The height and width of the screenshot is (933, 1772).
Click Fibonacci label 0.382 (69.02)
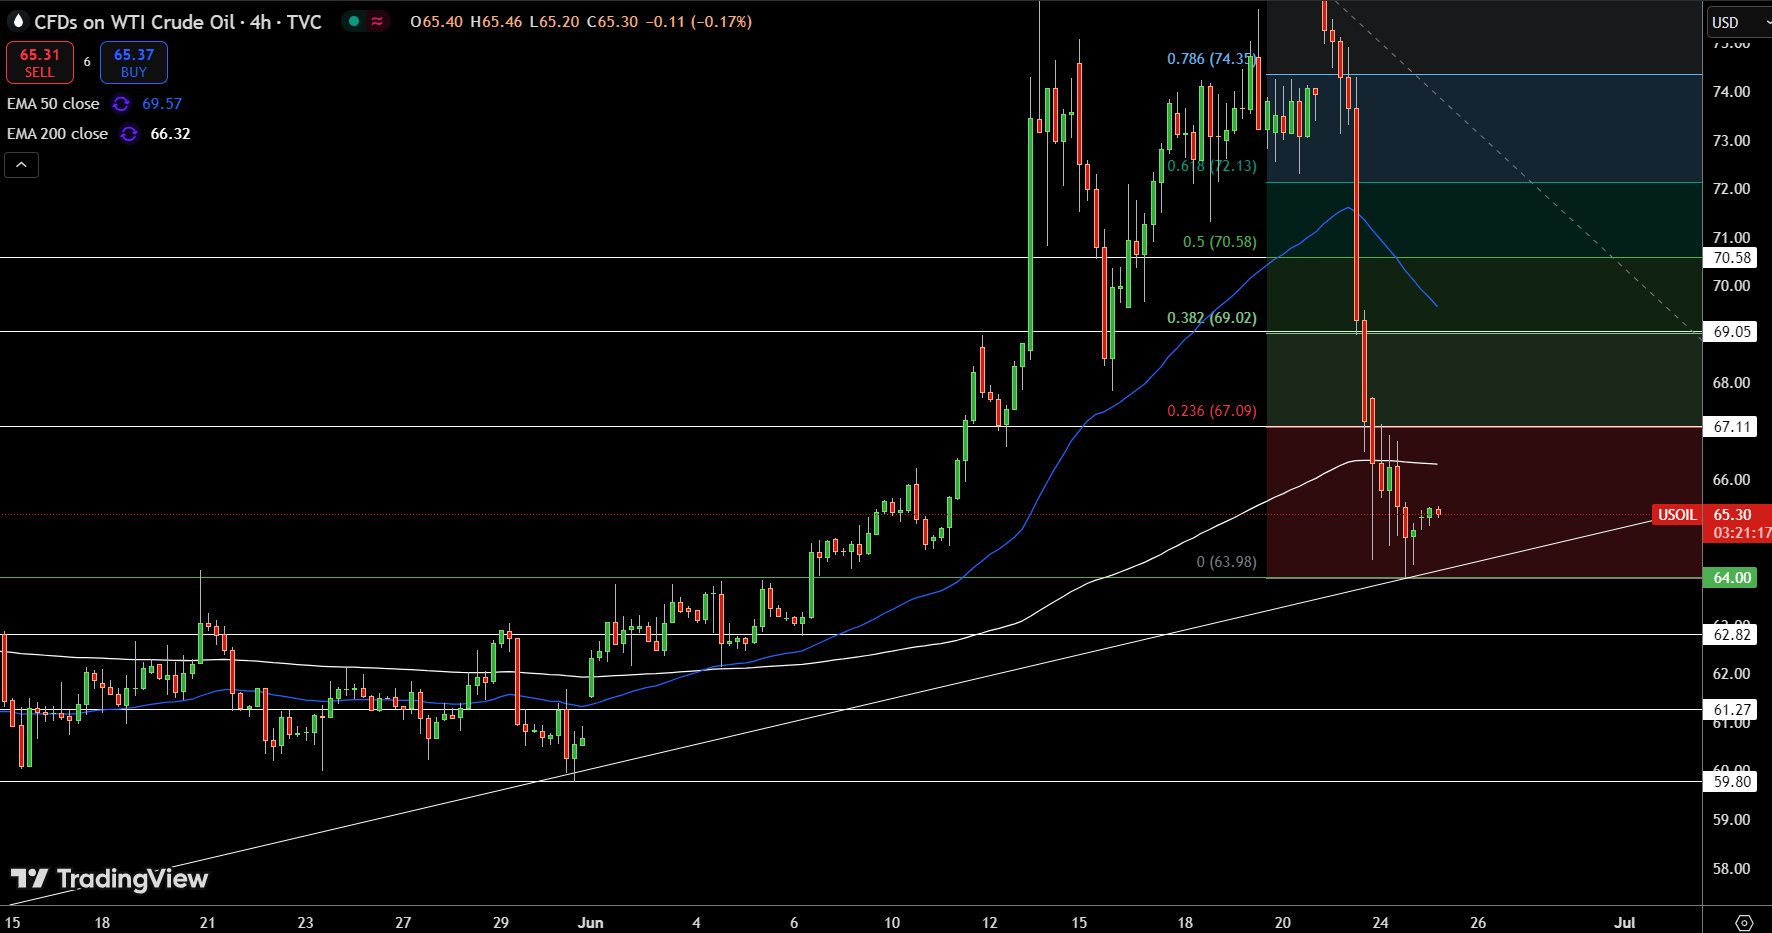pos(1211,318)
